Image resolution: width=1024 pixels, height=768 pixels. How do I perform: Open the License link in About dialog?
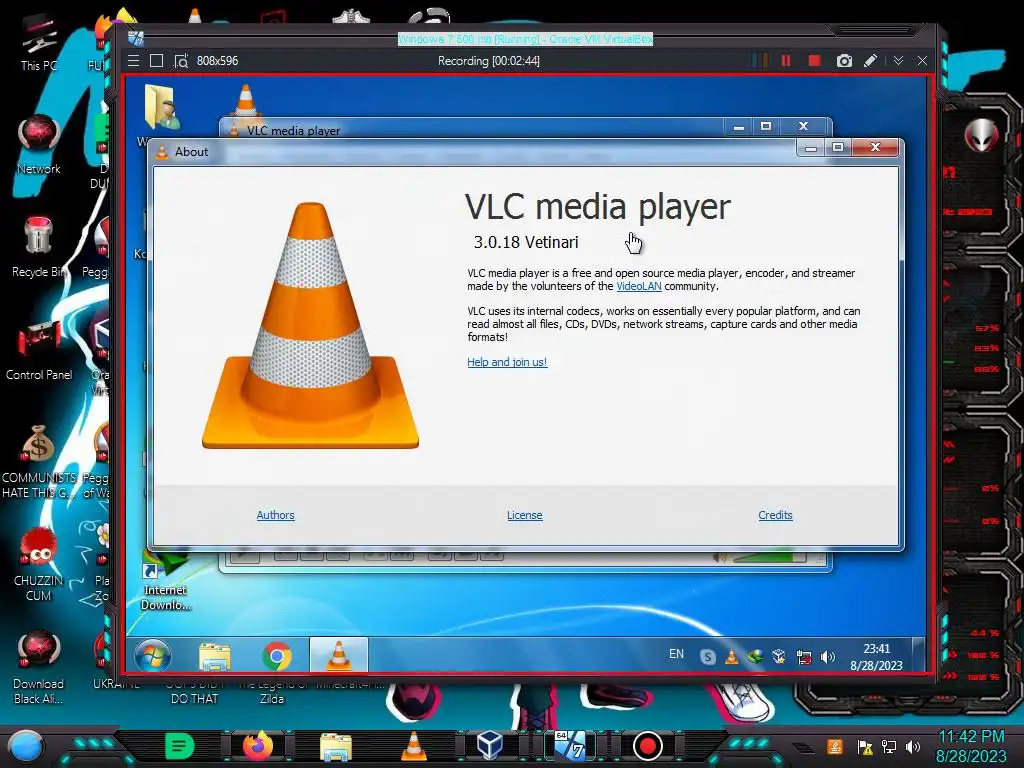(524, 515)
